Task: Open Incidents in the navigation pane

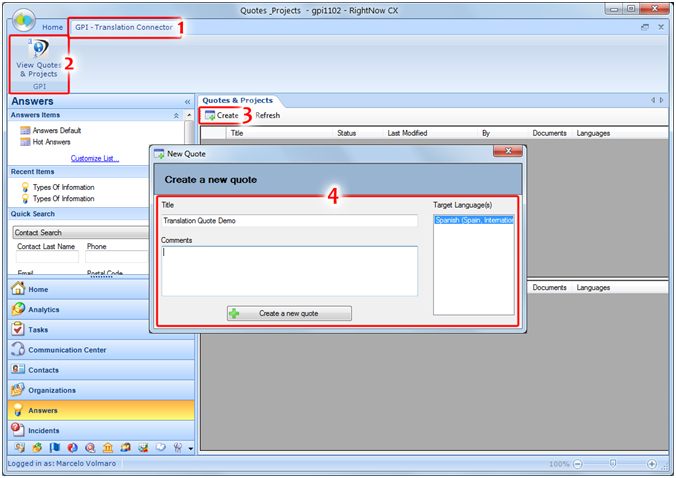Action: tap(45, 430)
